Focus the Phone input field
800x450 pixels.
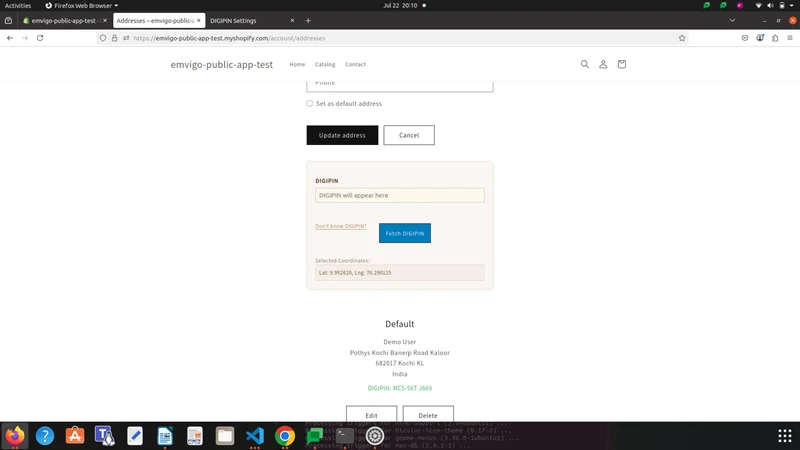[x=399, y=85]
